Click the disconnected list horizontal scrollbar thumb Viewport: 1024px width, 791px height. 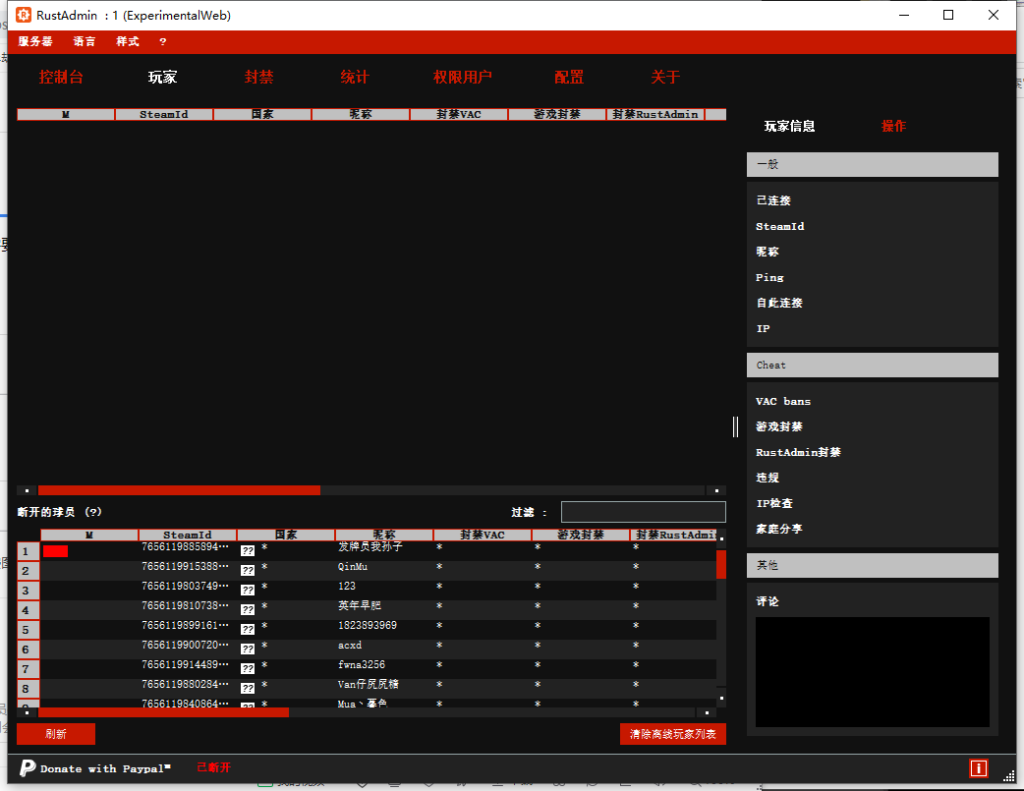coord(163,713)
